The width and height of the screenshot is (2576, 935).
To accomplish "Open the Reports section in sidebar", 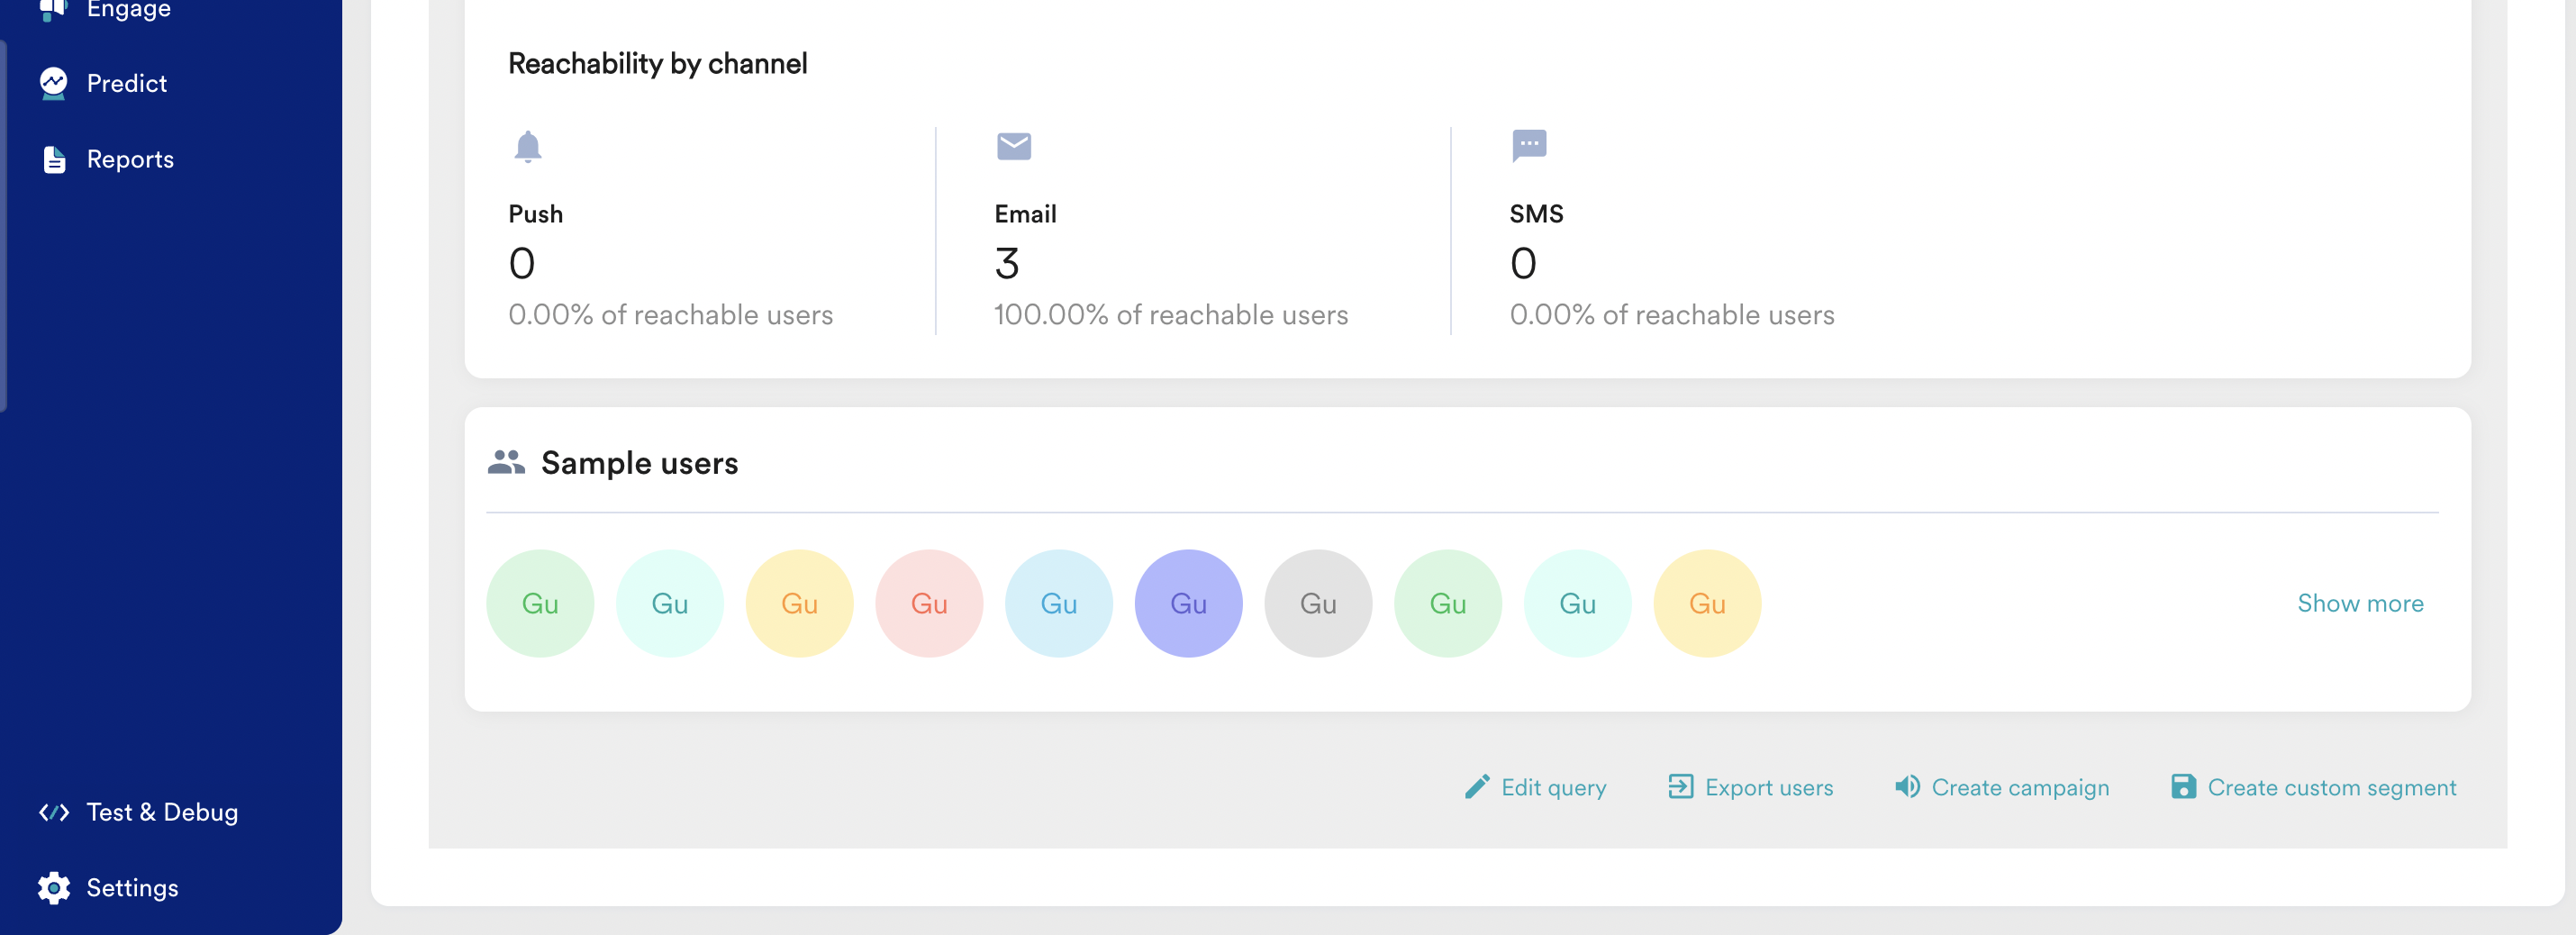I will [130, 159].
